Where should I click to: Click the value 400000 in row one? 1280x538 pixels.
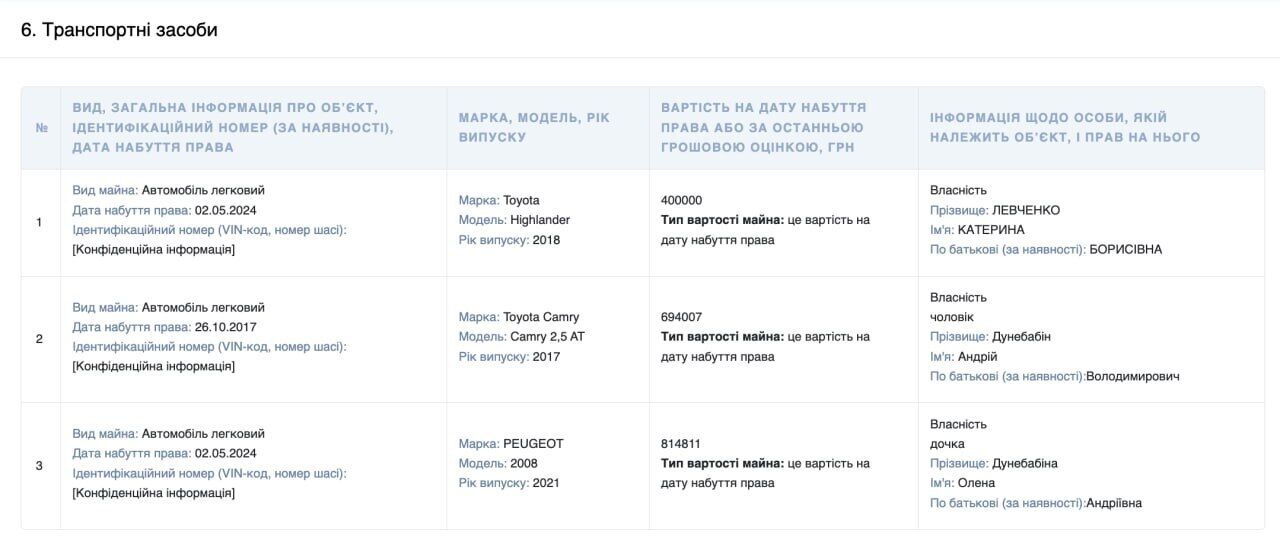tap(681, 200)
